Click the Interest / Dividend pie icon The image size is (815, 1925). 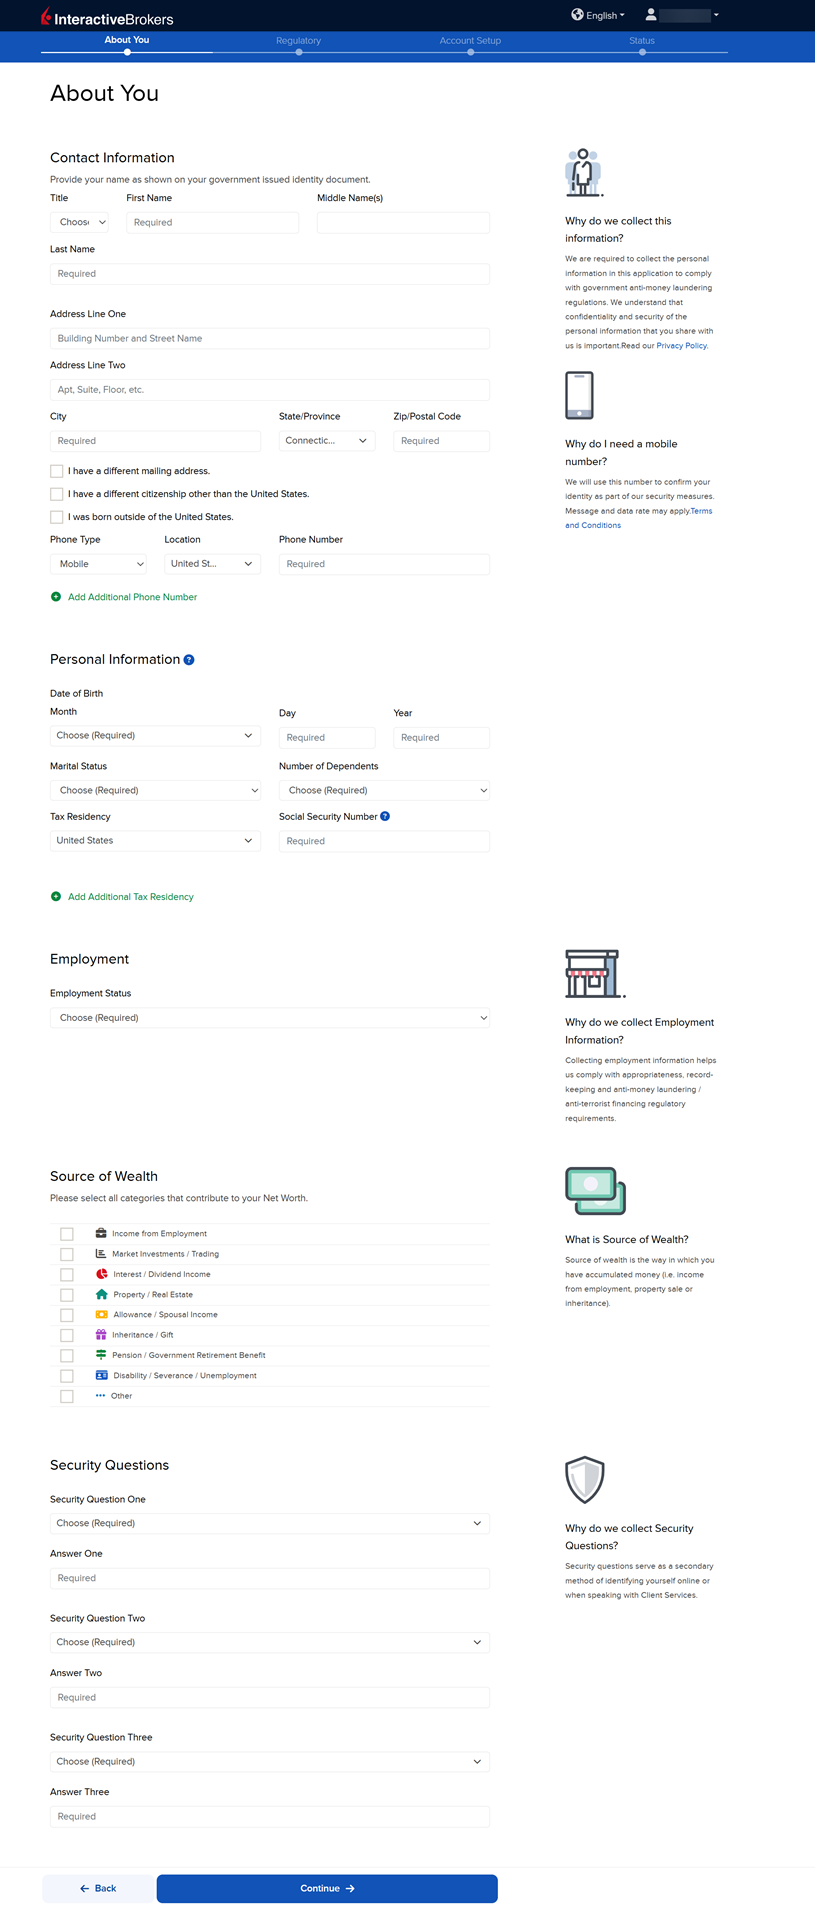coord(101,1274)
